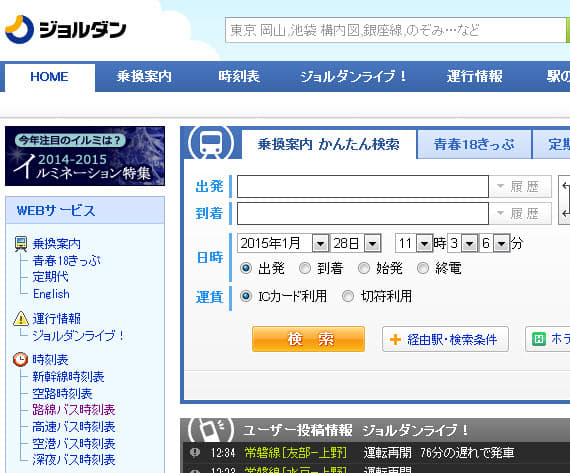
Task: Select the 始発 radio button
Action: click(x=364, y=268)
